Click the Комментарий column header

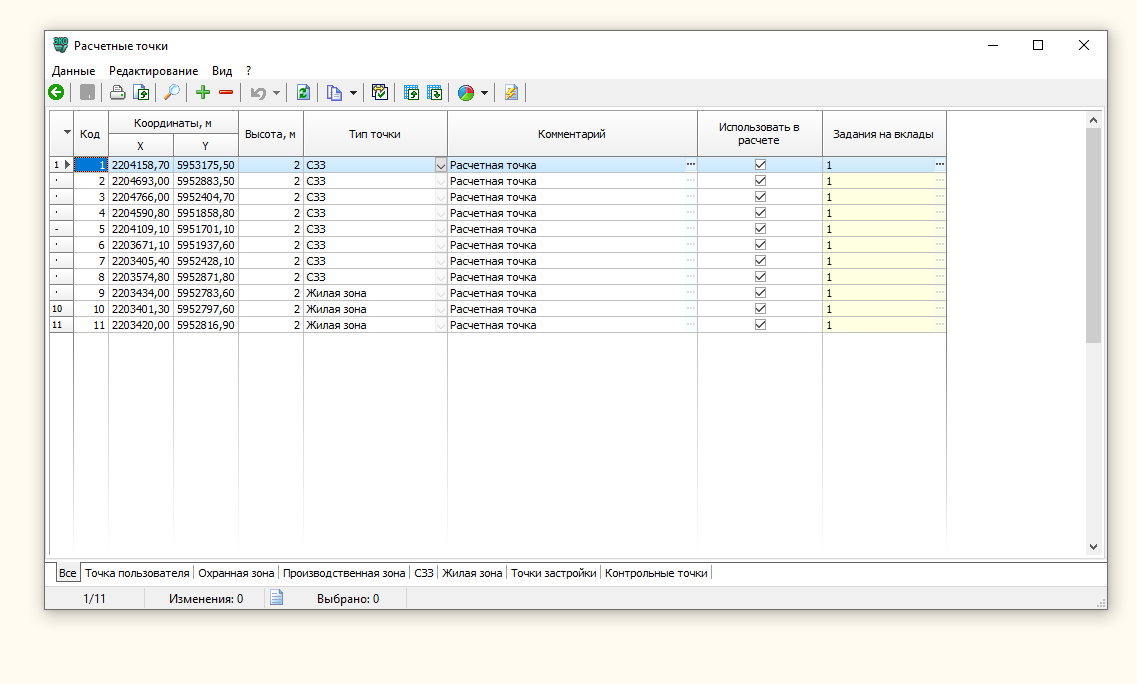[x=571, y=134]
